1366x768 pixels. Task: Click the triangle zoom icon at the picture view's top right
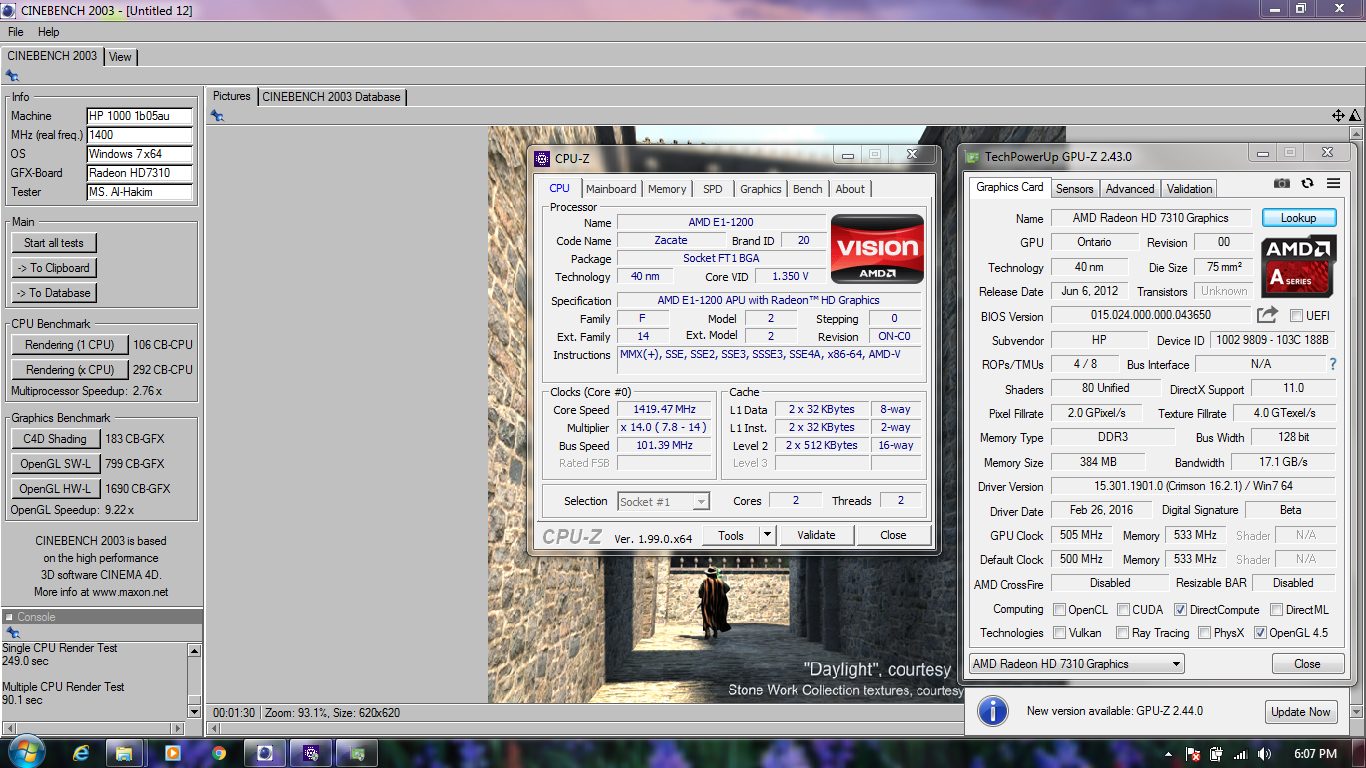pyautogui.click(x=1355, y=116)
